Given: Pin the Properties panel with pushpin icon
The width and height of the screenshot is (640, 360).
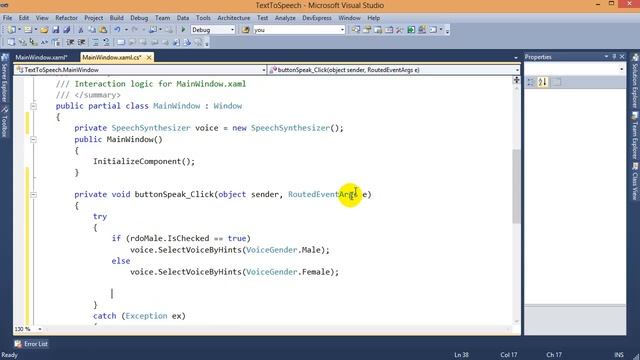Looking at the screenshot, I should pos(614,57).
